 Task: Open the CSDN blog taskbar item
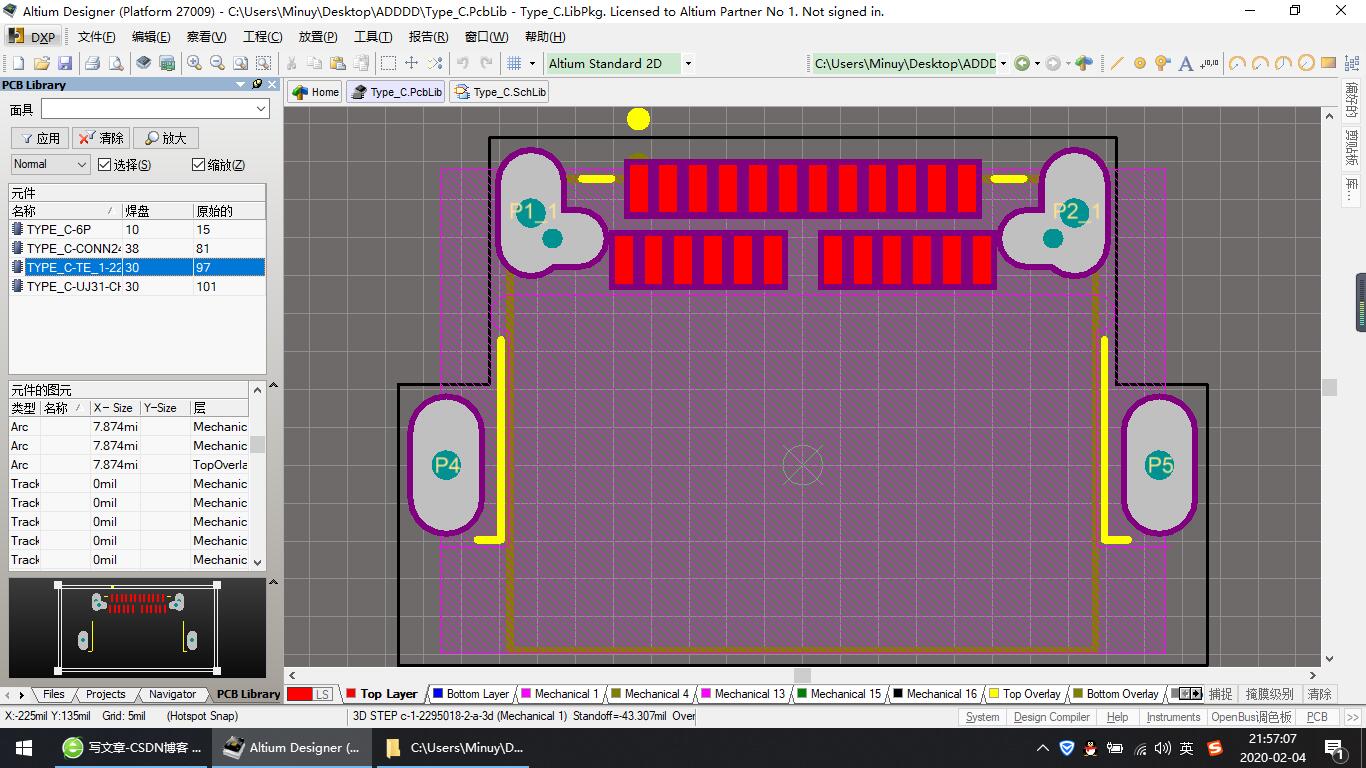[x=131, y=747]
